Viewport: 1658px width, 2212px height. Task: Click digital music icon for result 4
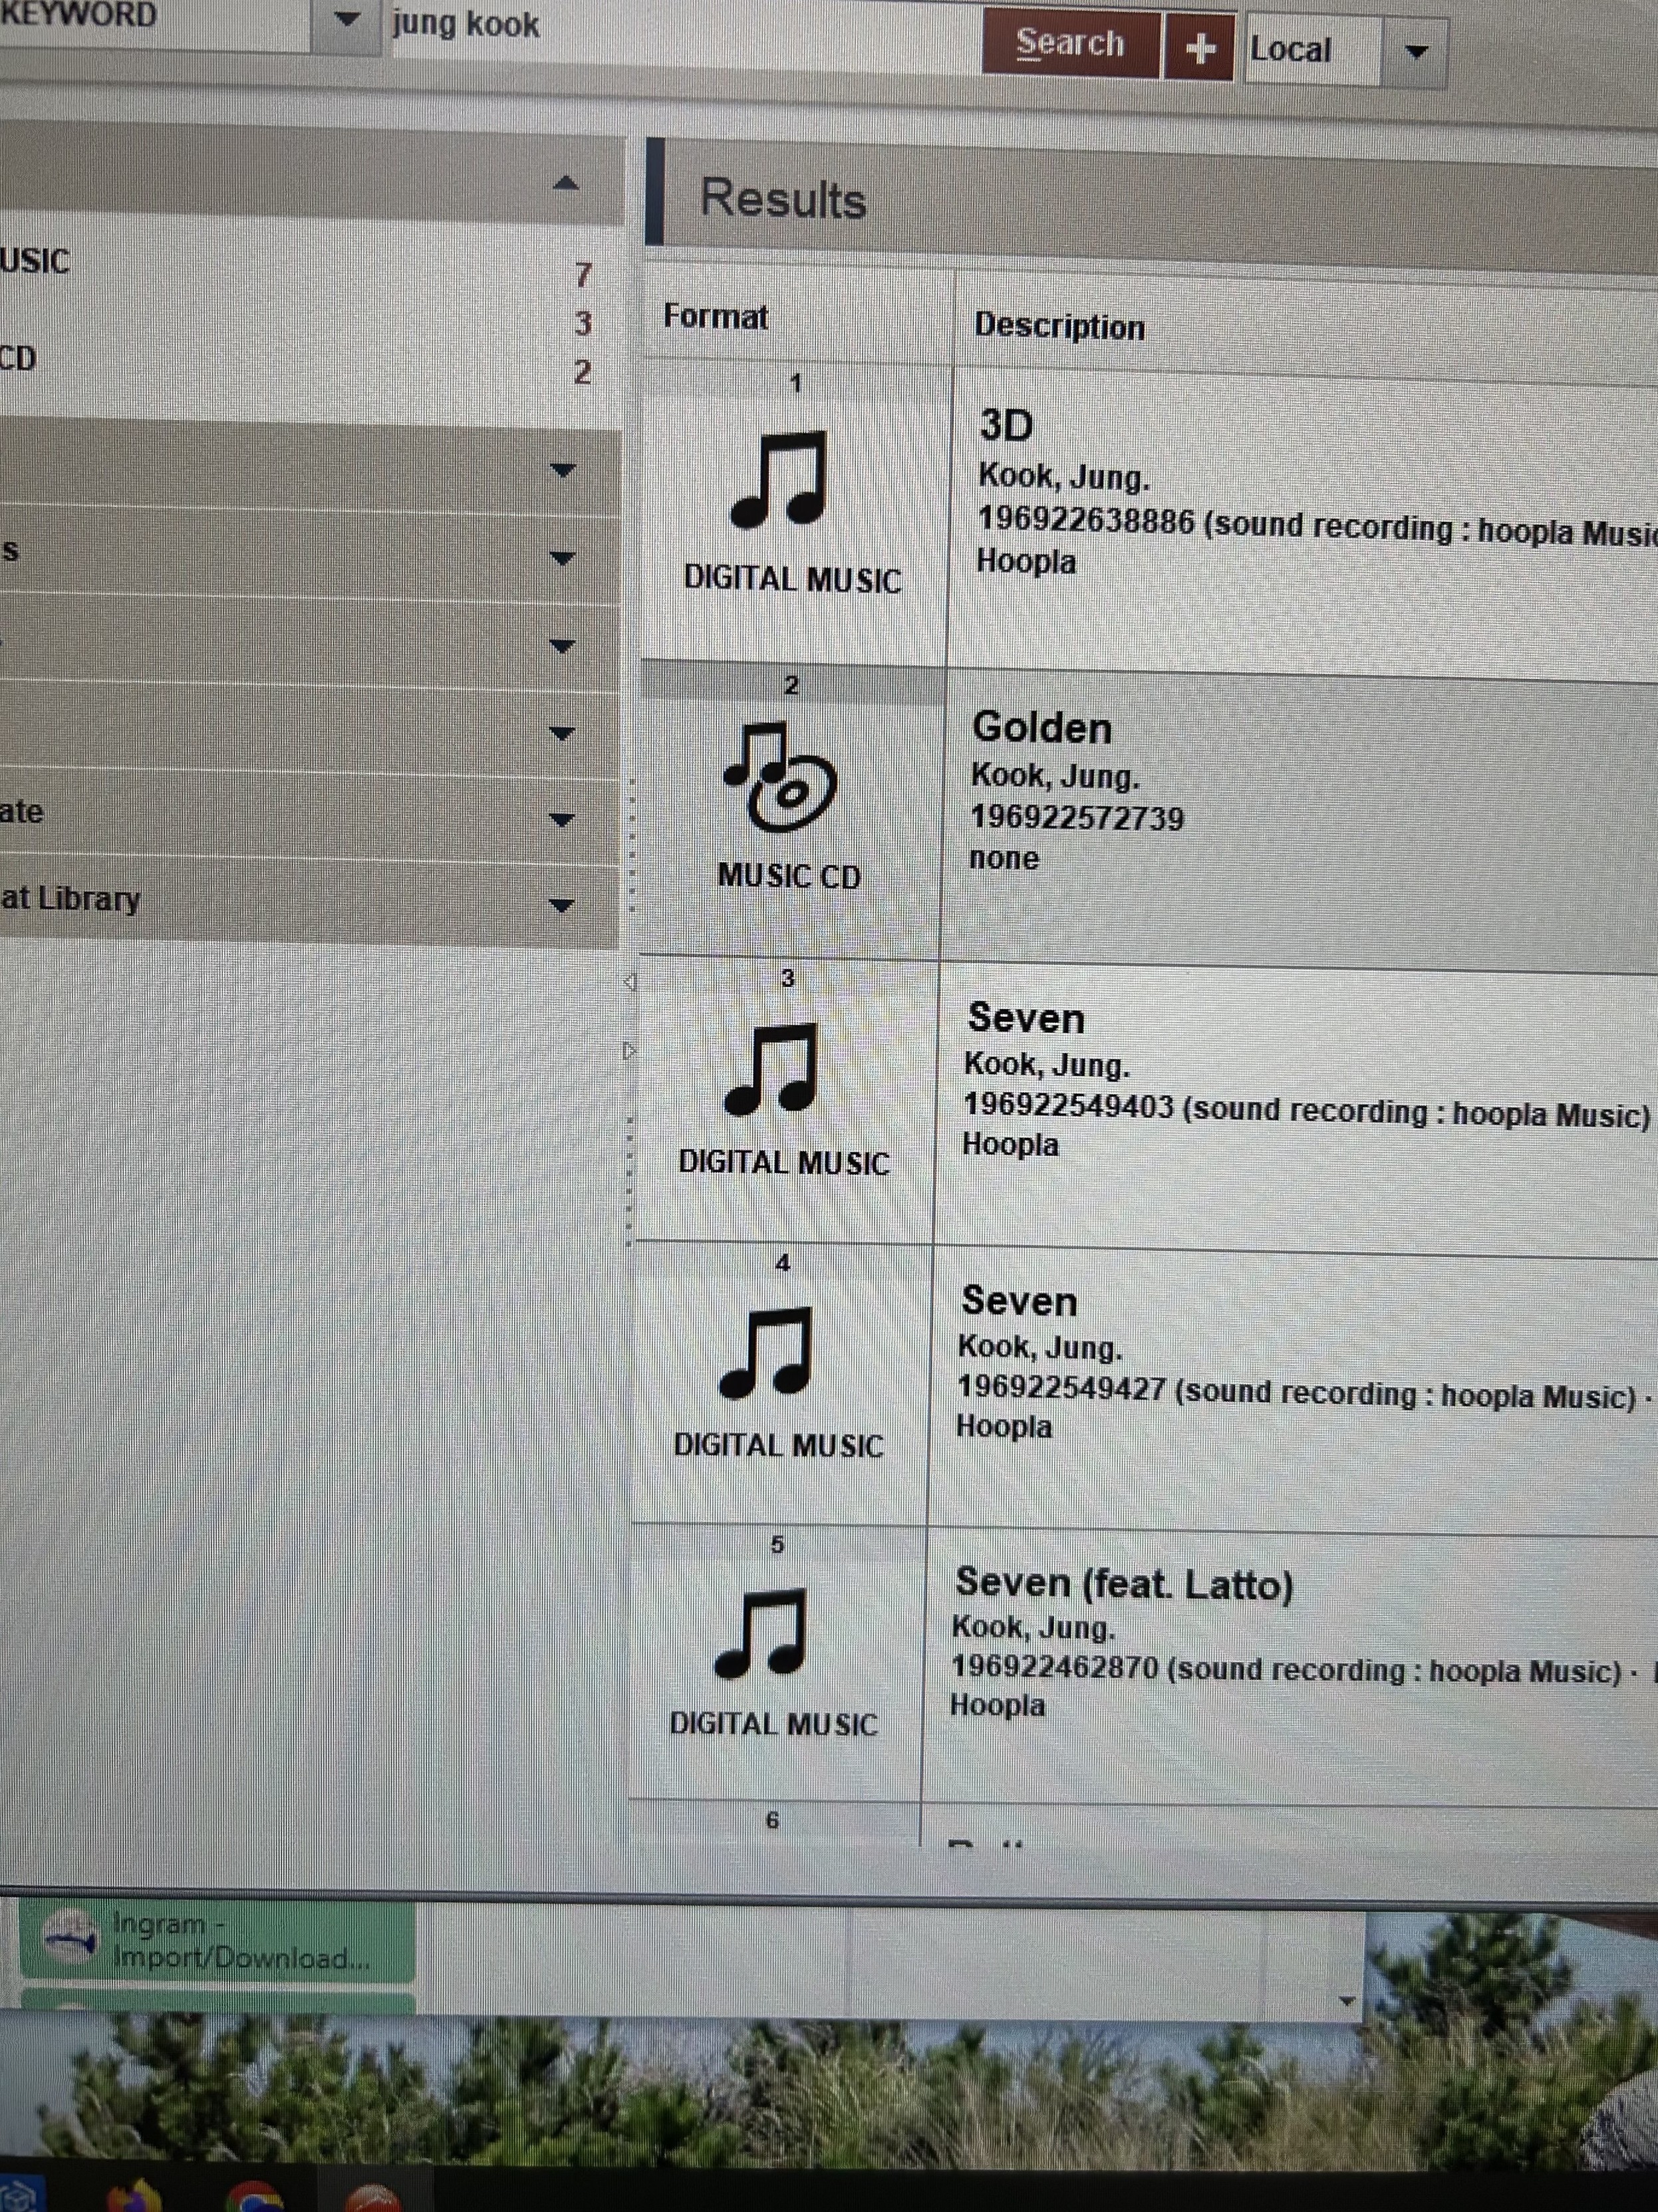coord(766,1351)
